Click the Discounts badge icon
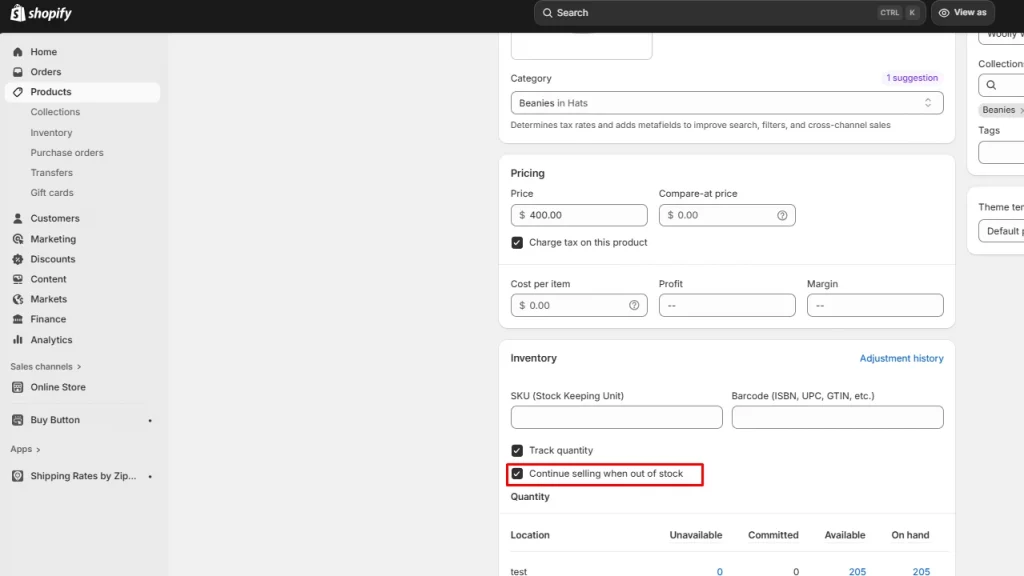This screenshot has height=576, width=1024. pyautogui.click(x=18, y=259)
